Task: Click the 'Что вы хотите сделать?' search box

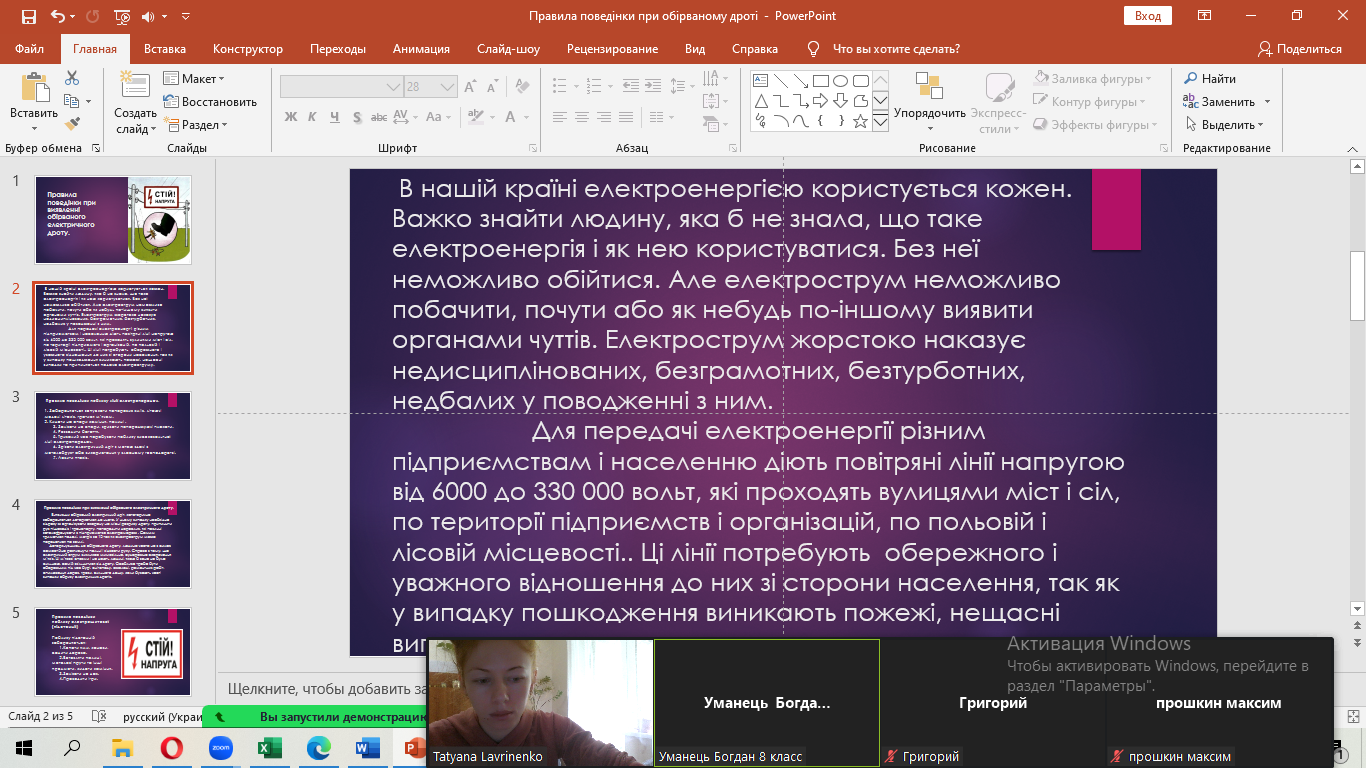Action: pyautogui.click(x=896, y=49)
